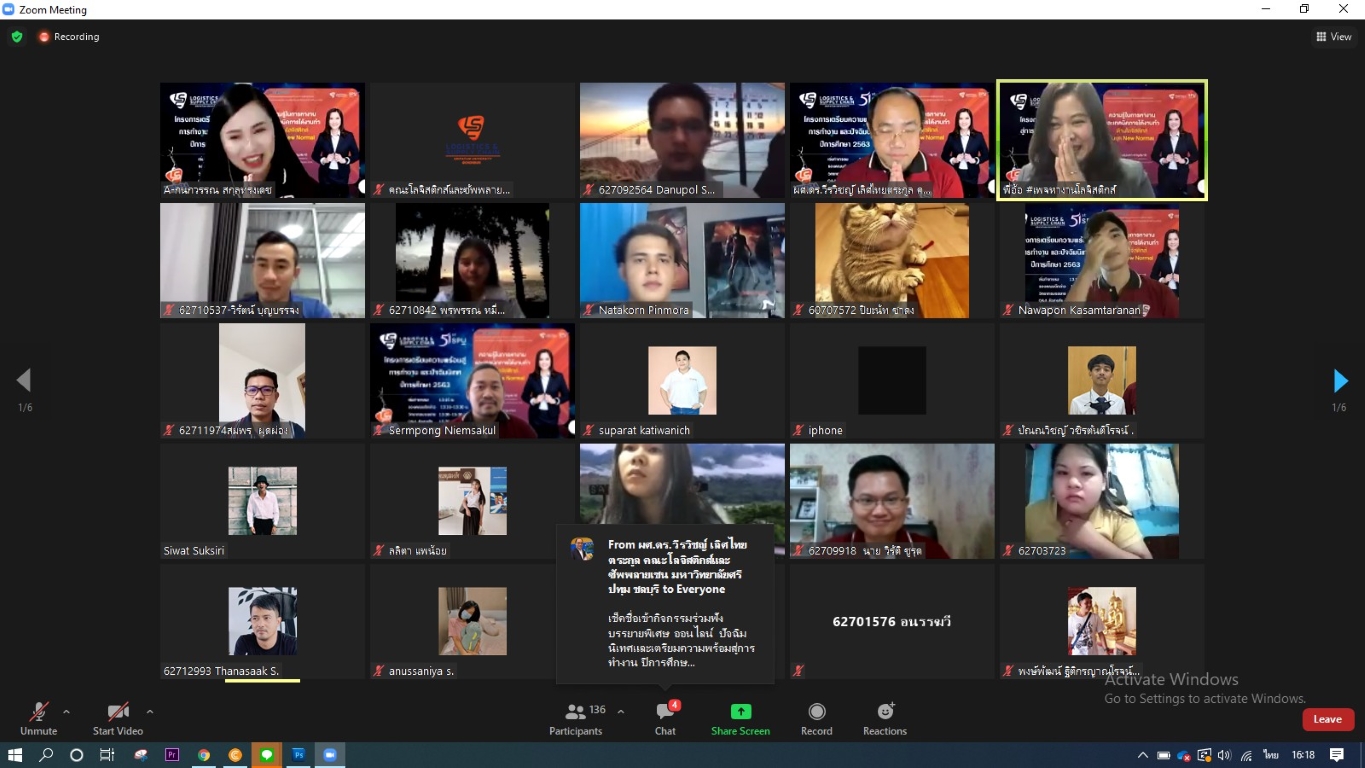Show hidden system tray icons
The width and height of the screenshot is (1365, 768).
(1142, 755)
